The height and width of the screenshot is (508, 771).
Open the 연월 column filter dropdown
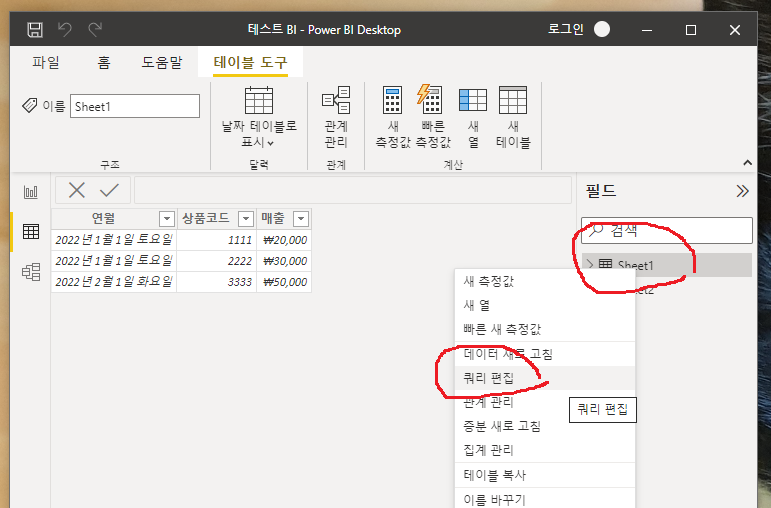(167, 218)
